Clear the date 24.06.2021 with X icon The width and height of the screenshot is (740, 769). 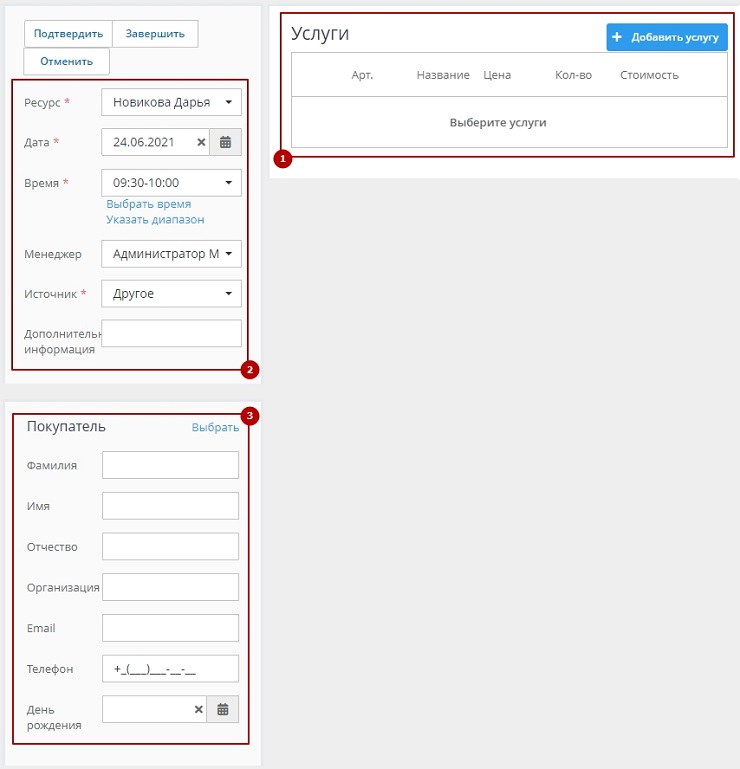point(201,142)
